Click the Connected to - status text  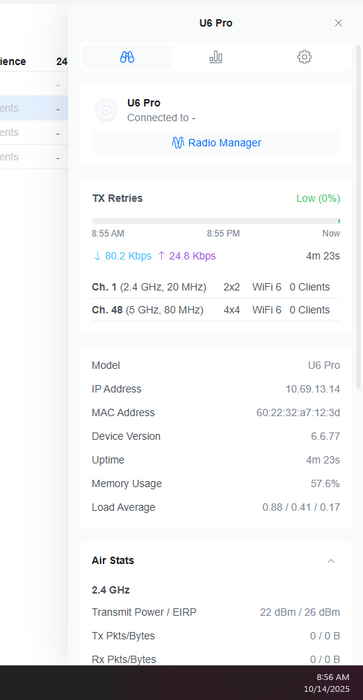[161, 118]
